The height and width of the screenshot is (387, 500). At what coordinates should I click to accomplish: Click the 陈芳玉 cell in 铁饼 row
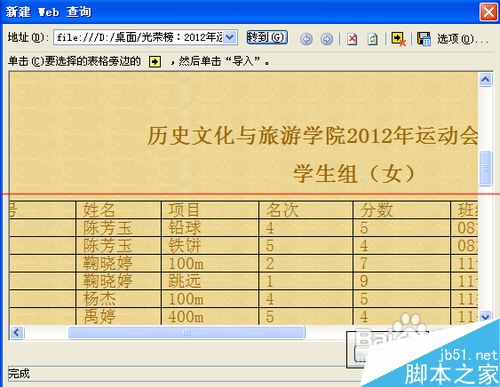118,246
